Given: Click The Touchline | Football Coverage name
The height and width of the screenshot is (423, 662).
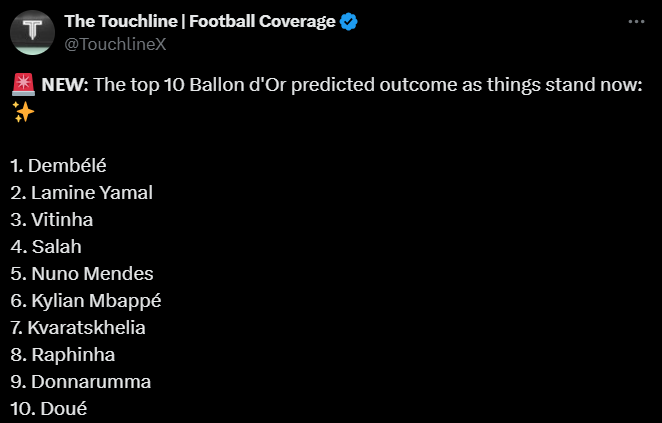Looking at the screenshot, I should pos(200,22).
